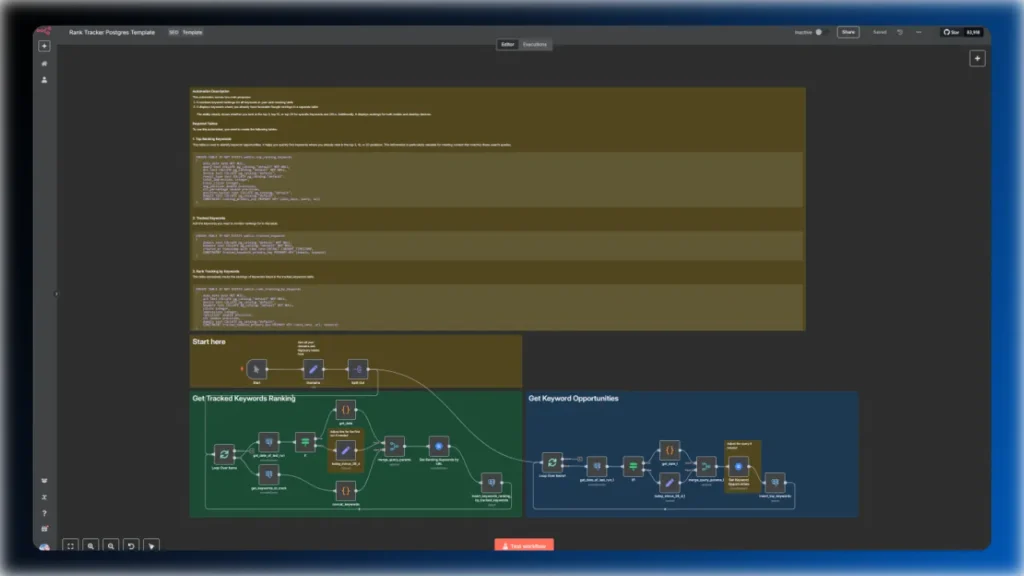The height and width of the screenshot is (576, 1024).
Task: Click the Share button
Action: coord(848,32)
